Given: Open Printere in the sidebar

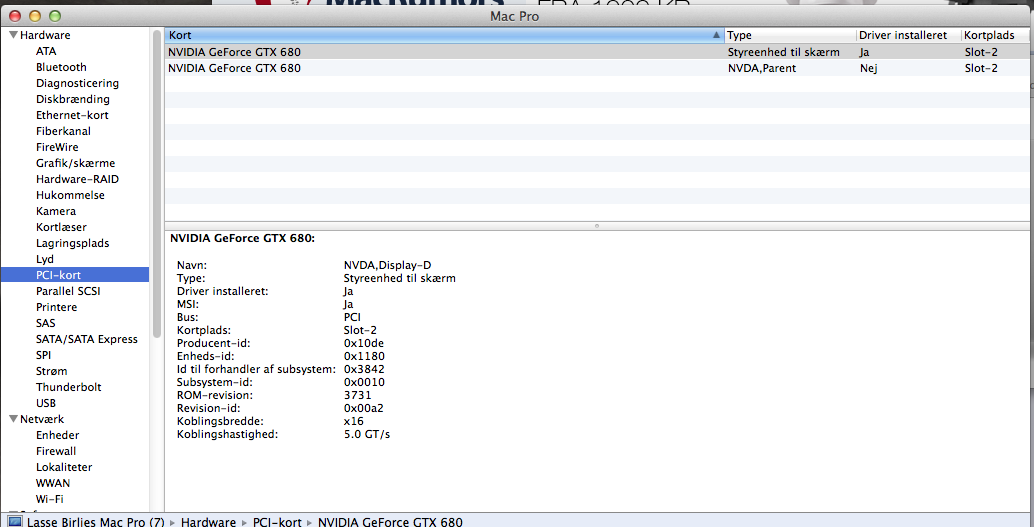Looking at the screenshot, I should pos(56,307).
